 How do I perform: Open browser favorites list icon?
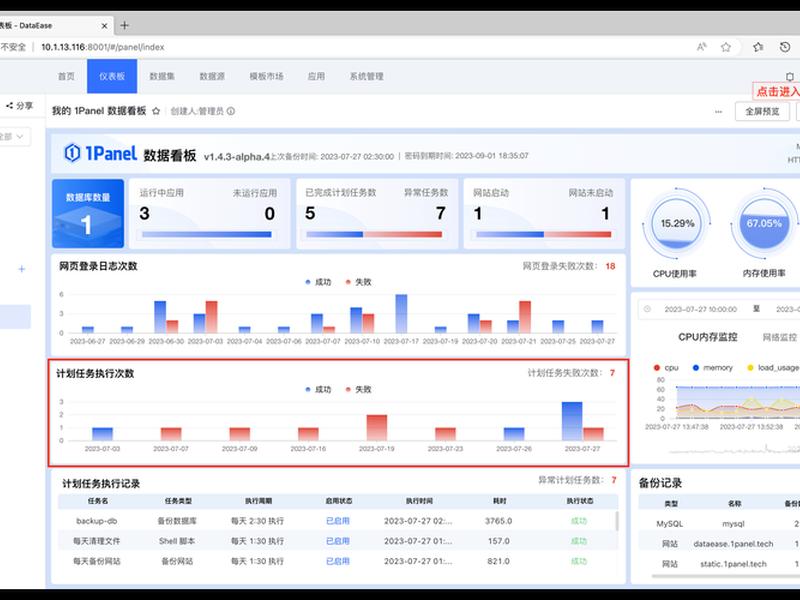758,47
